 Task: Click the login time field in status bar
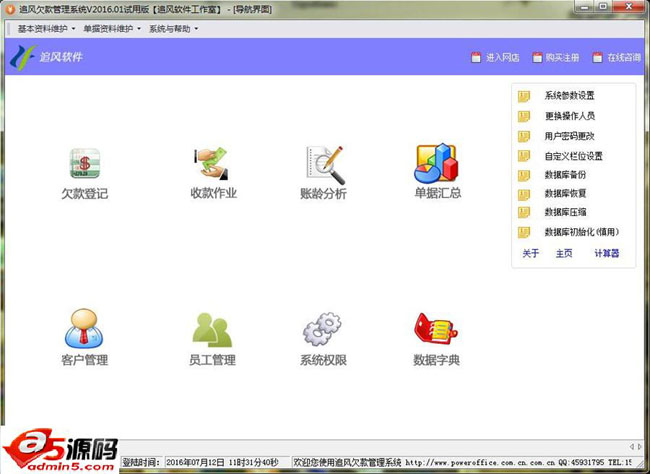[x=227, y=462]
